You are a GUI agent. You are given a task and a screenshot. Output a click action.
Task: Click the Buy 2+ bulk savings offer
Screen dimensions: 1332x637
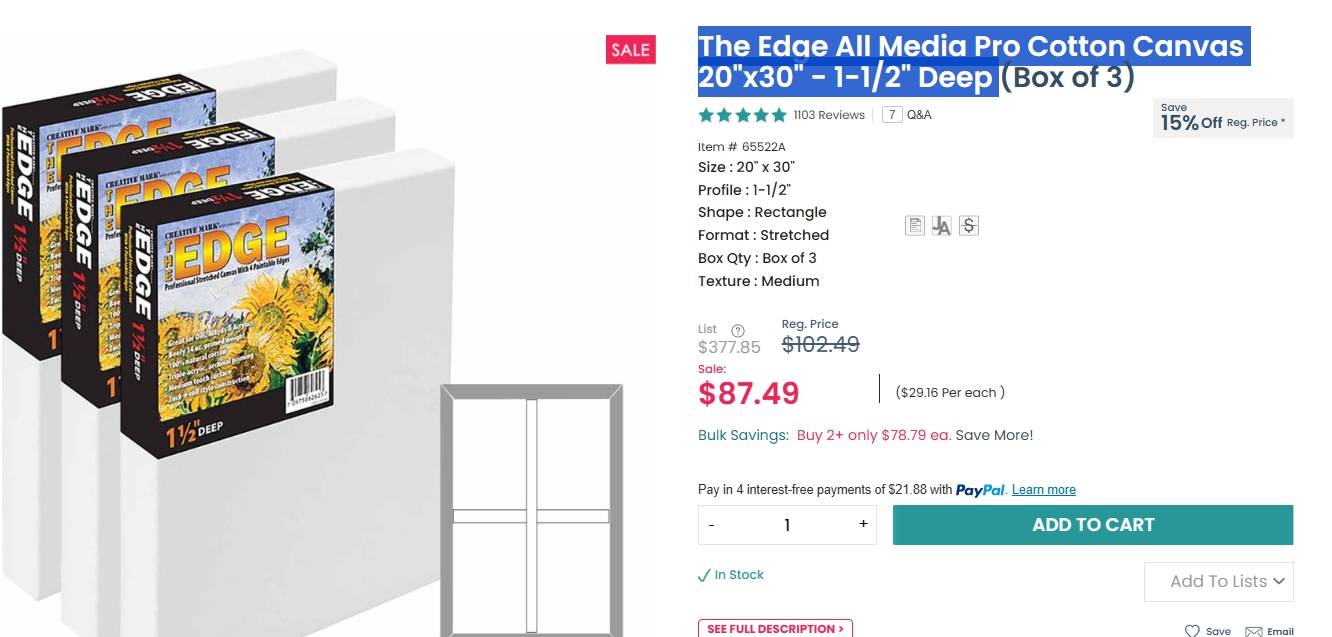873,435
